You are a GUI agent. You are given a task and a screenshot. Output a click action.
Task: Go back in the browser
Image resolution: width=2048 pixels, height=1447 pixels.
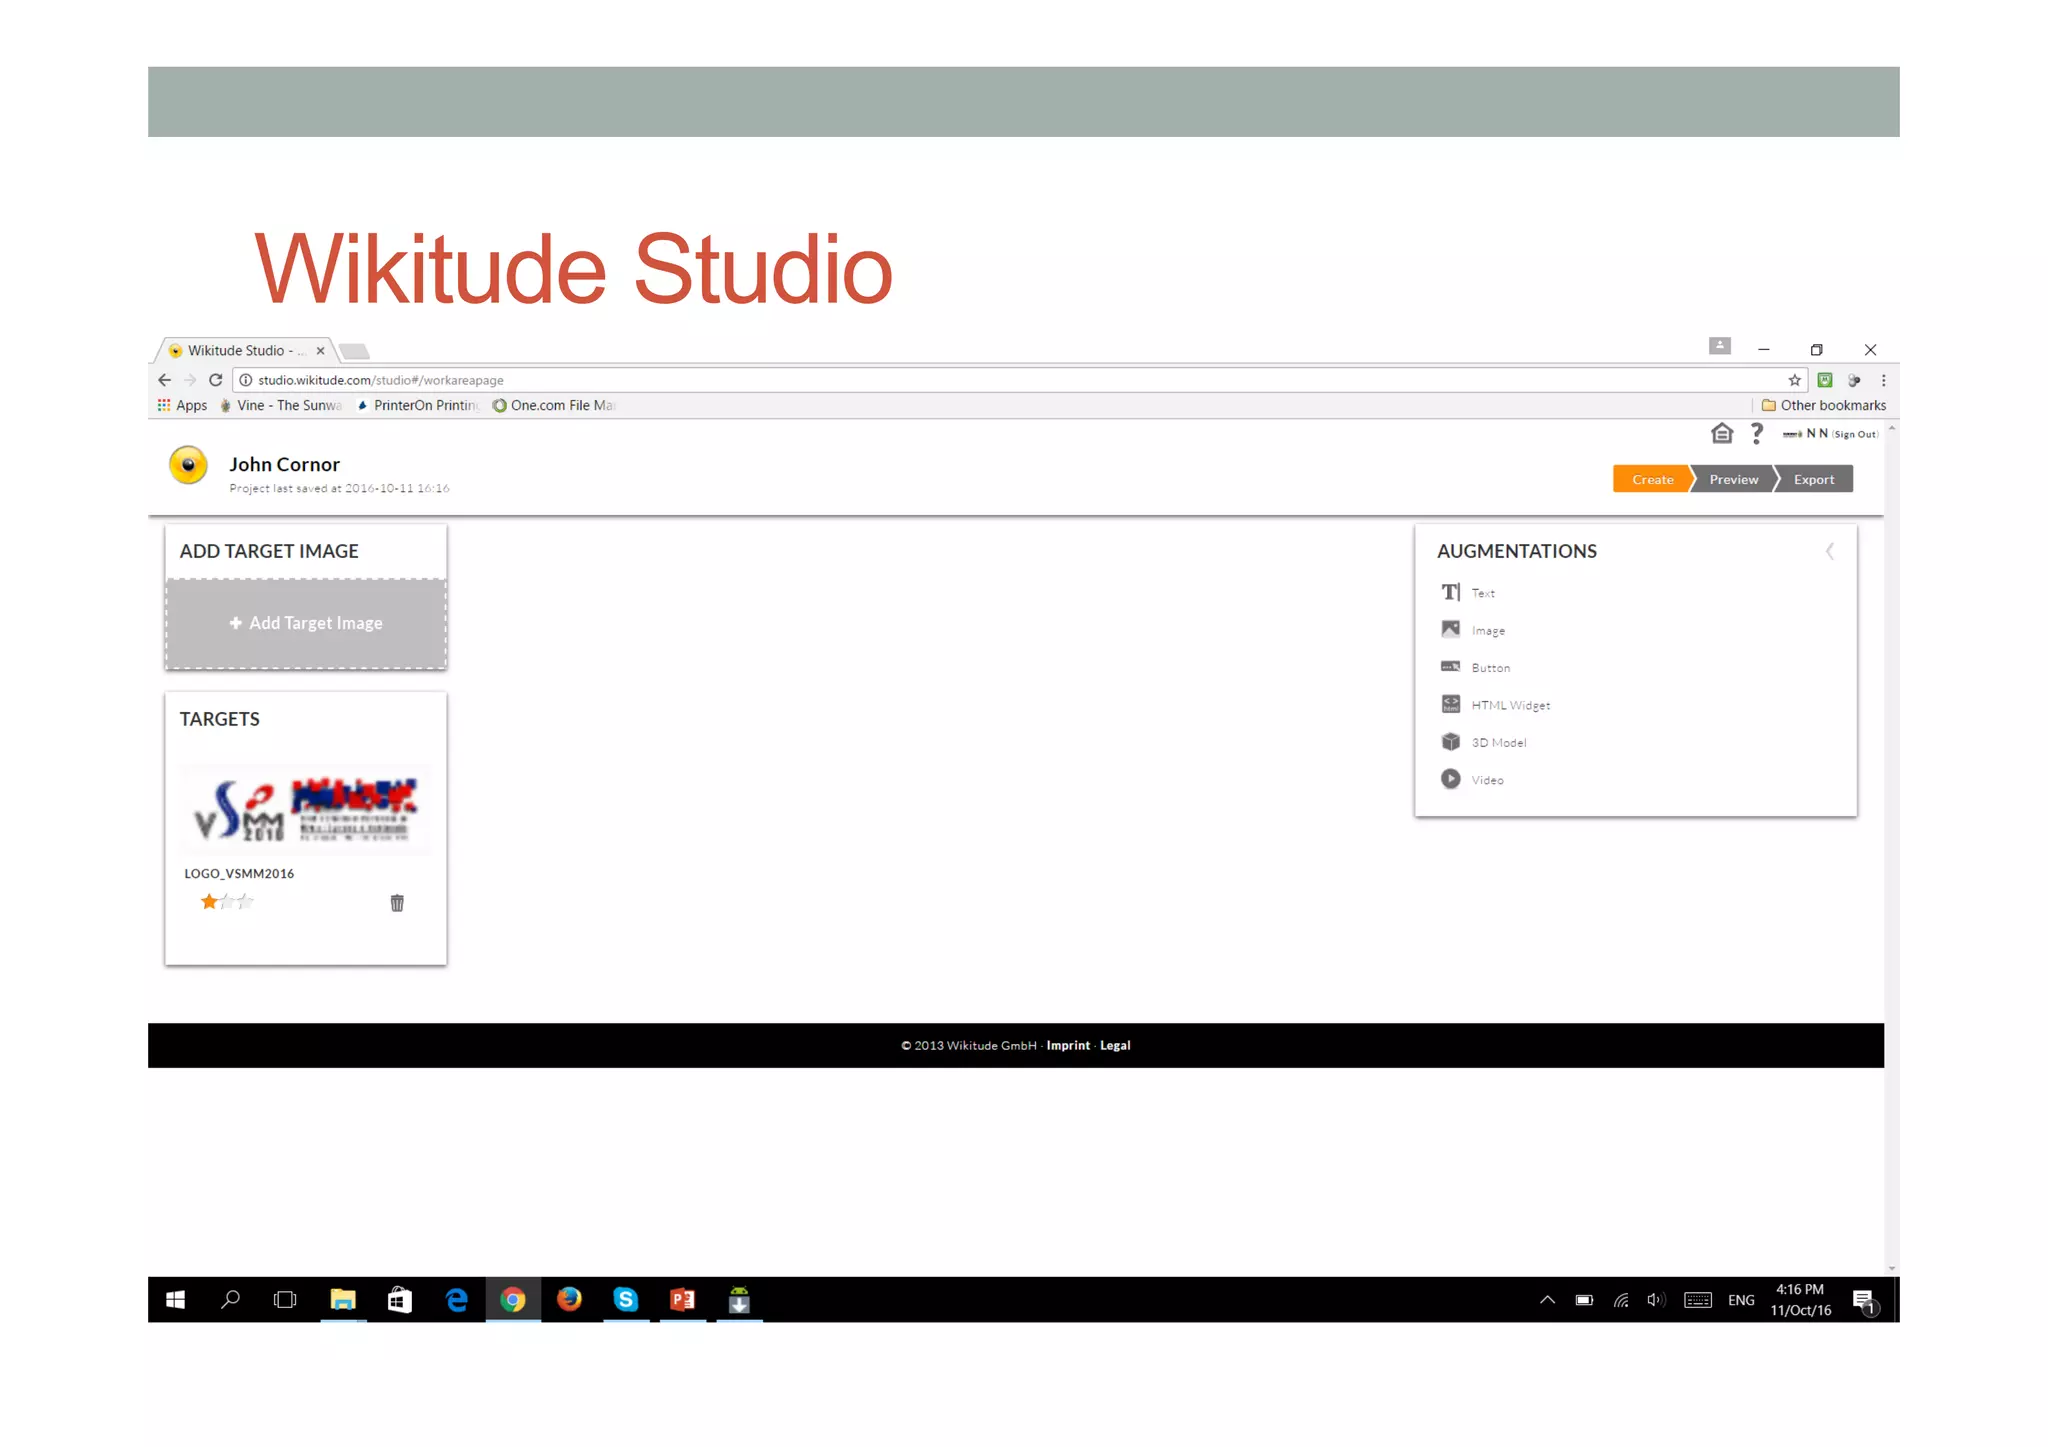pyautogui.click(x=165, y=380)
